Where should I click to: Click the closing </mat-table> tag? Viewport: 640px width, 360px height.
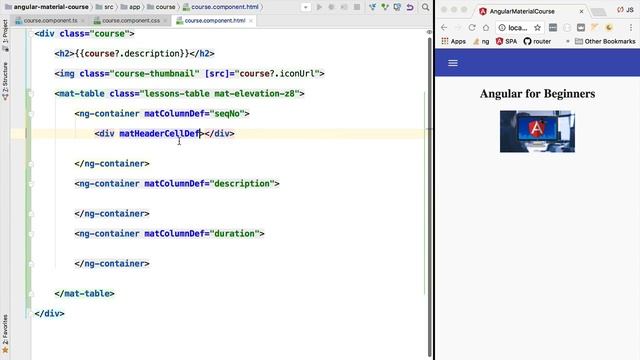click(x=84, y=293)
